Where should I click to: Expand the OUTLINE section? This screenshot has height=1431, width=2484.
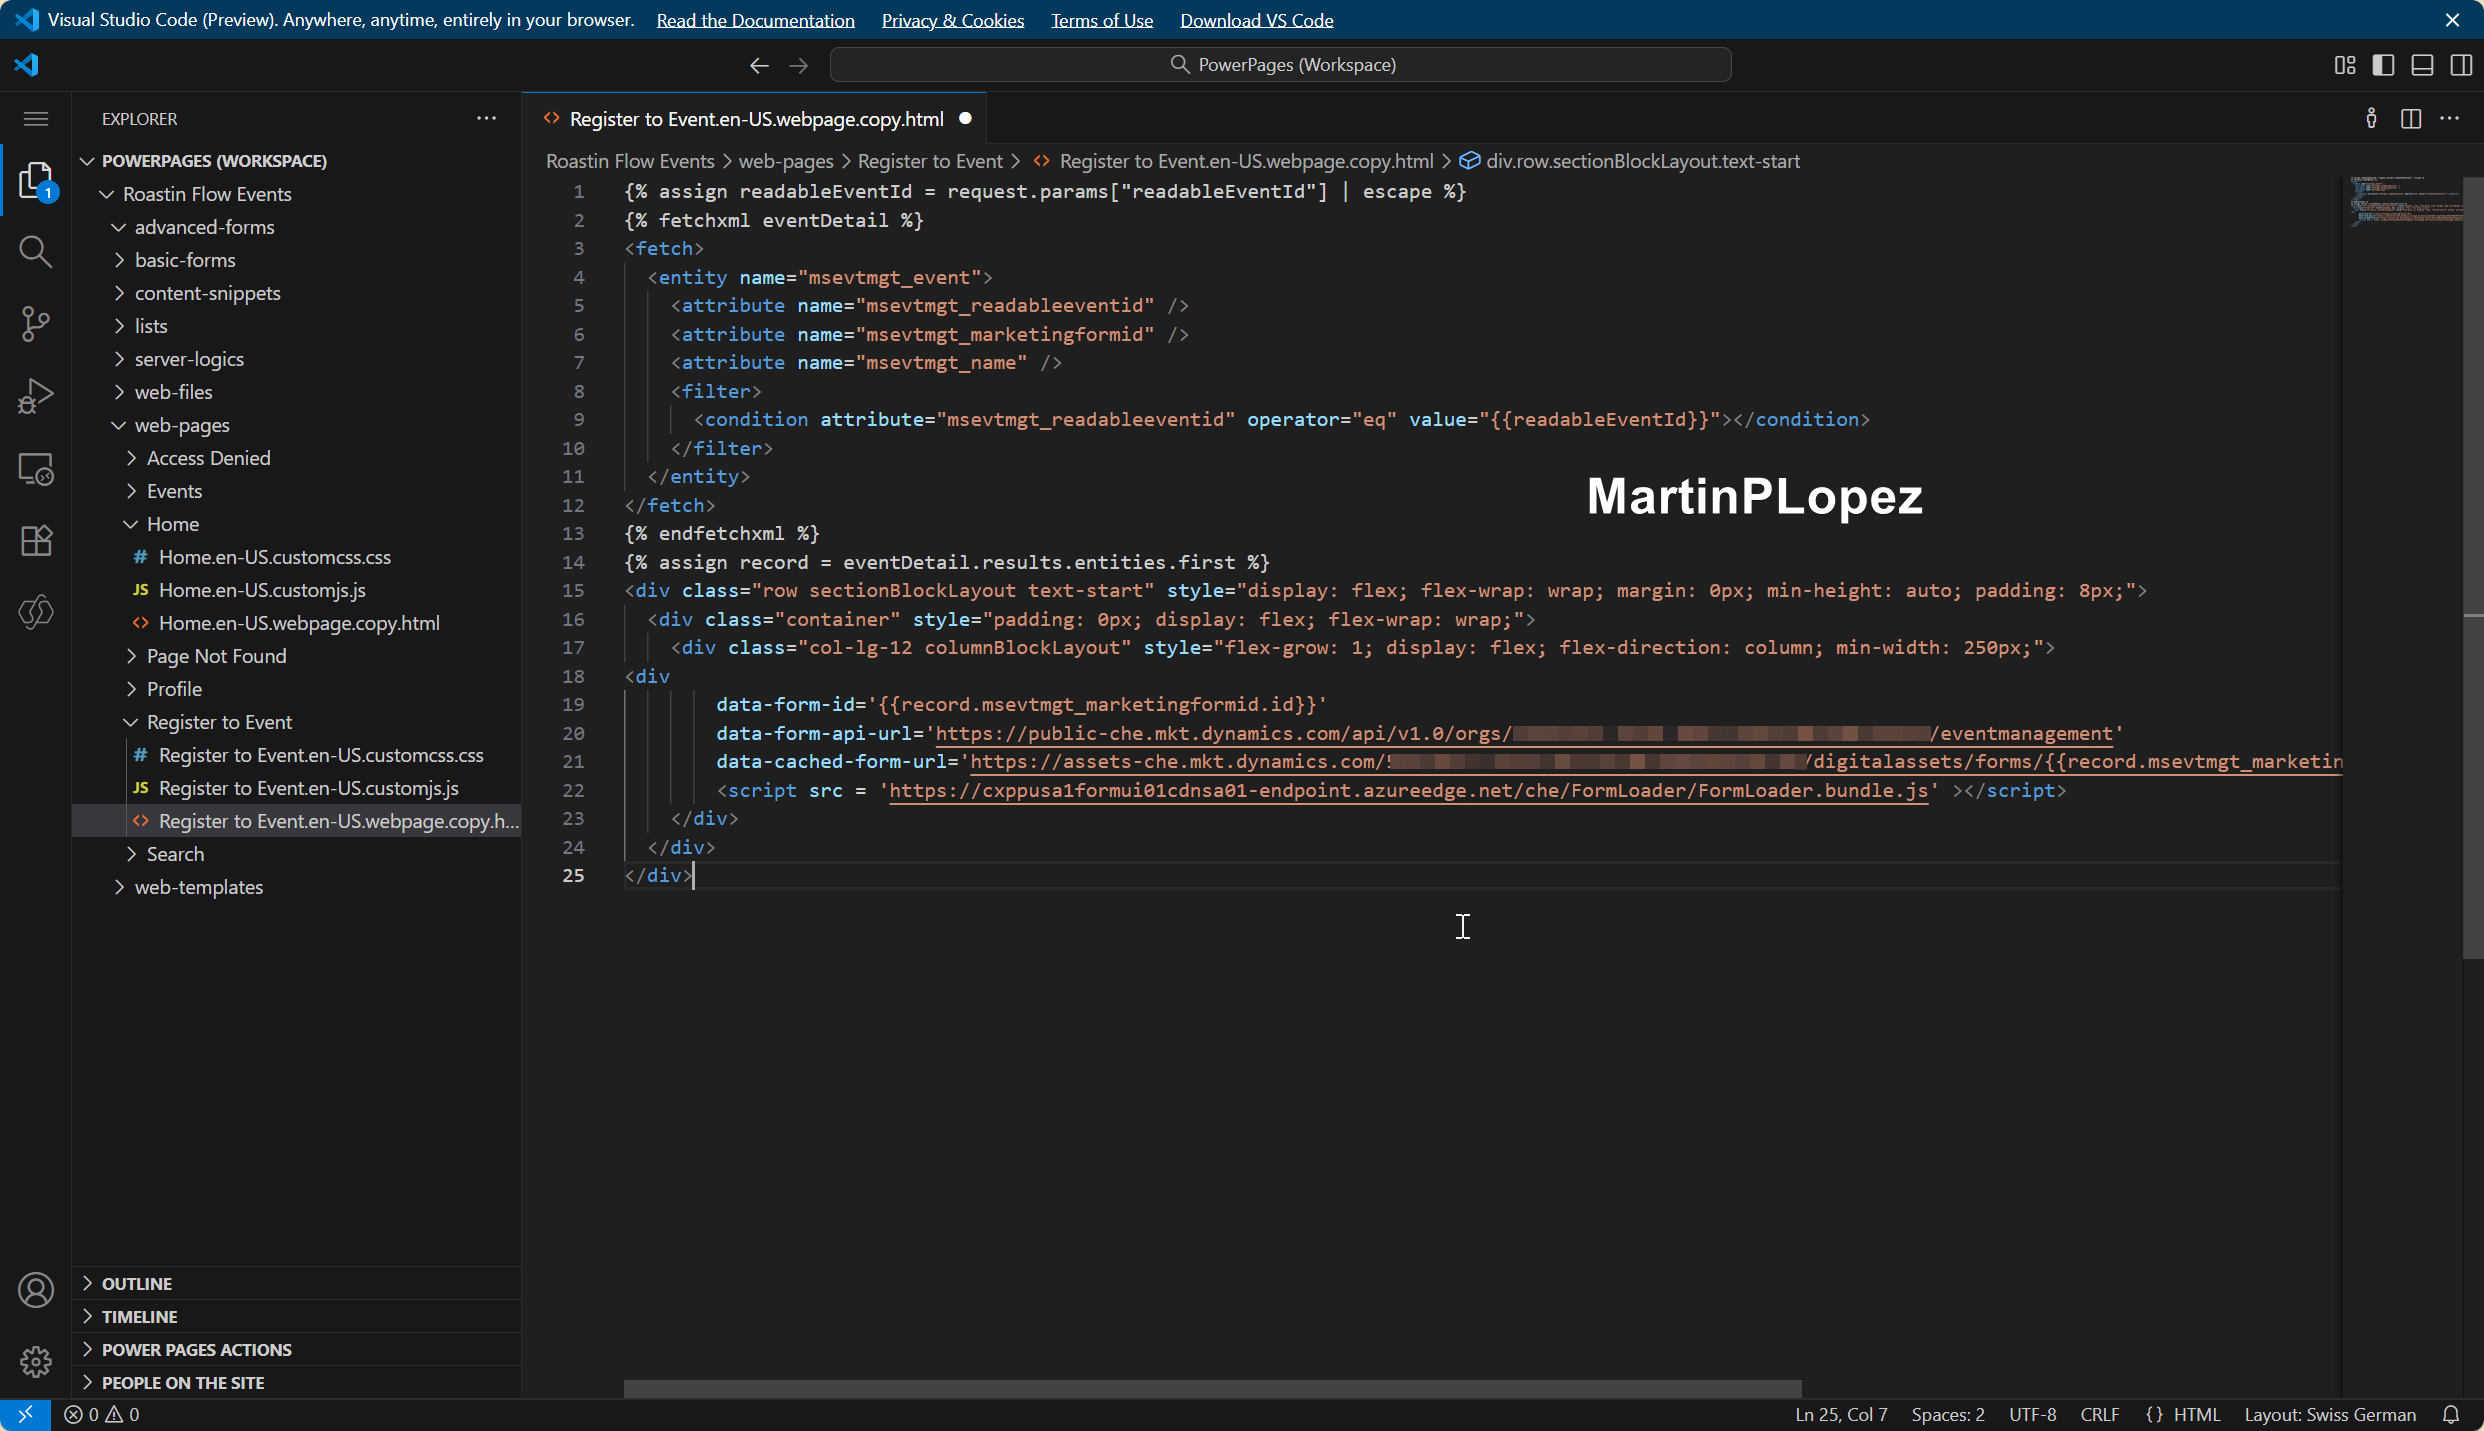(137, 1283)
